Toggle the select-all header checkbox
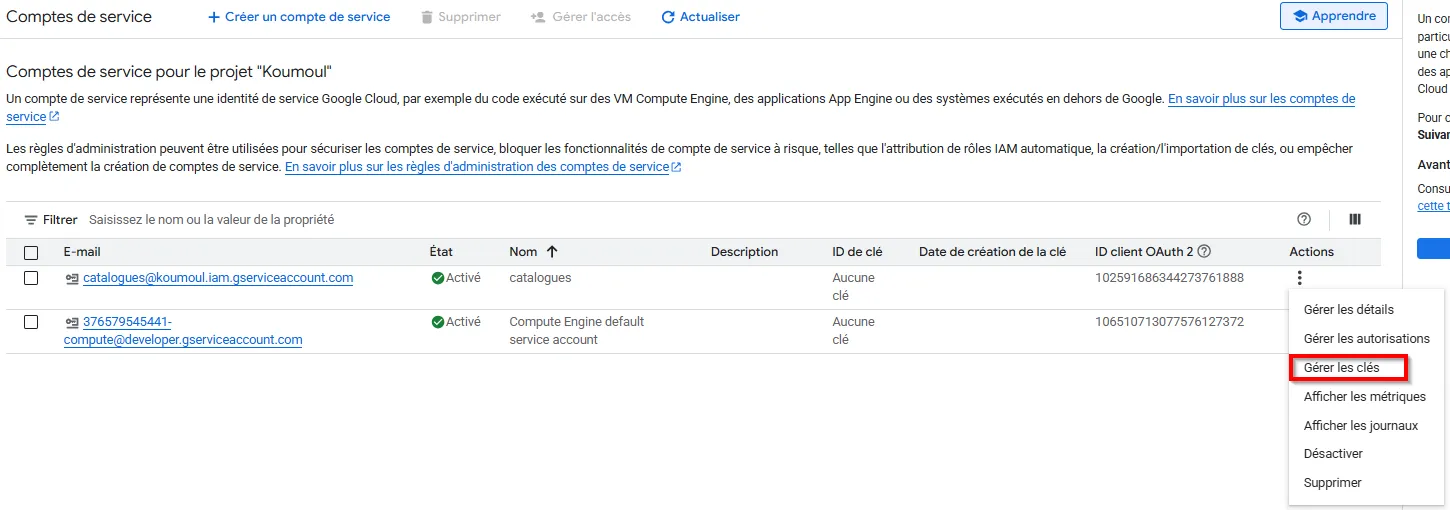 (x=31, y=252)
